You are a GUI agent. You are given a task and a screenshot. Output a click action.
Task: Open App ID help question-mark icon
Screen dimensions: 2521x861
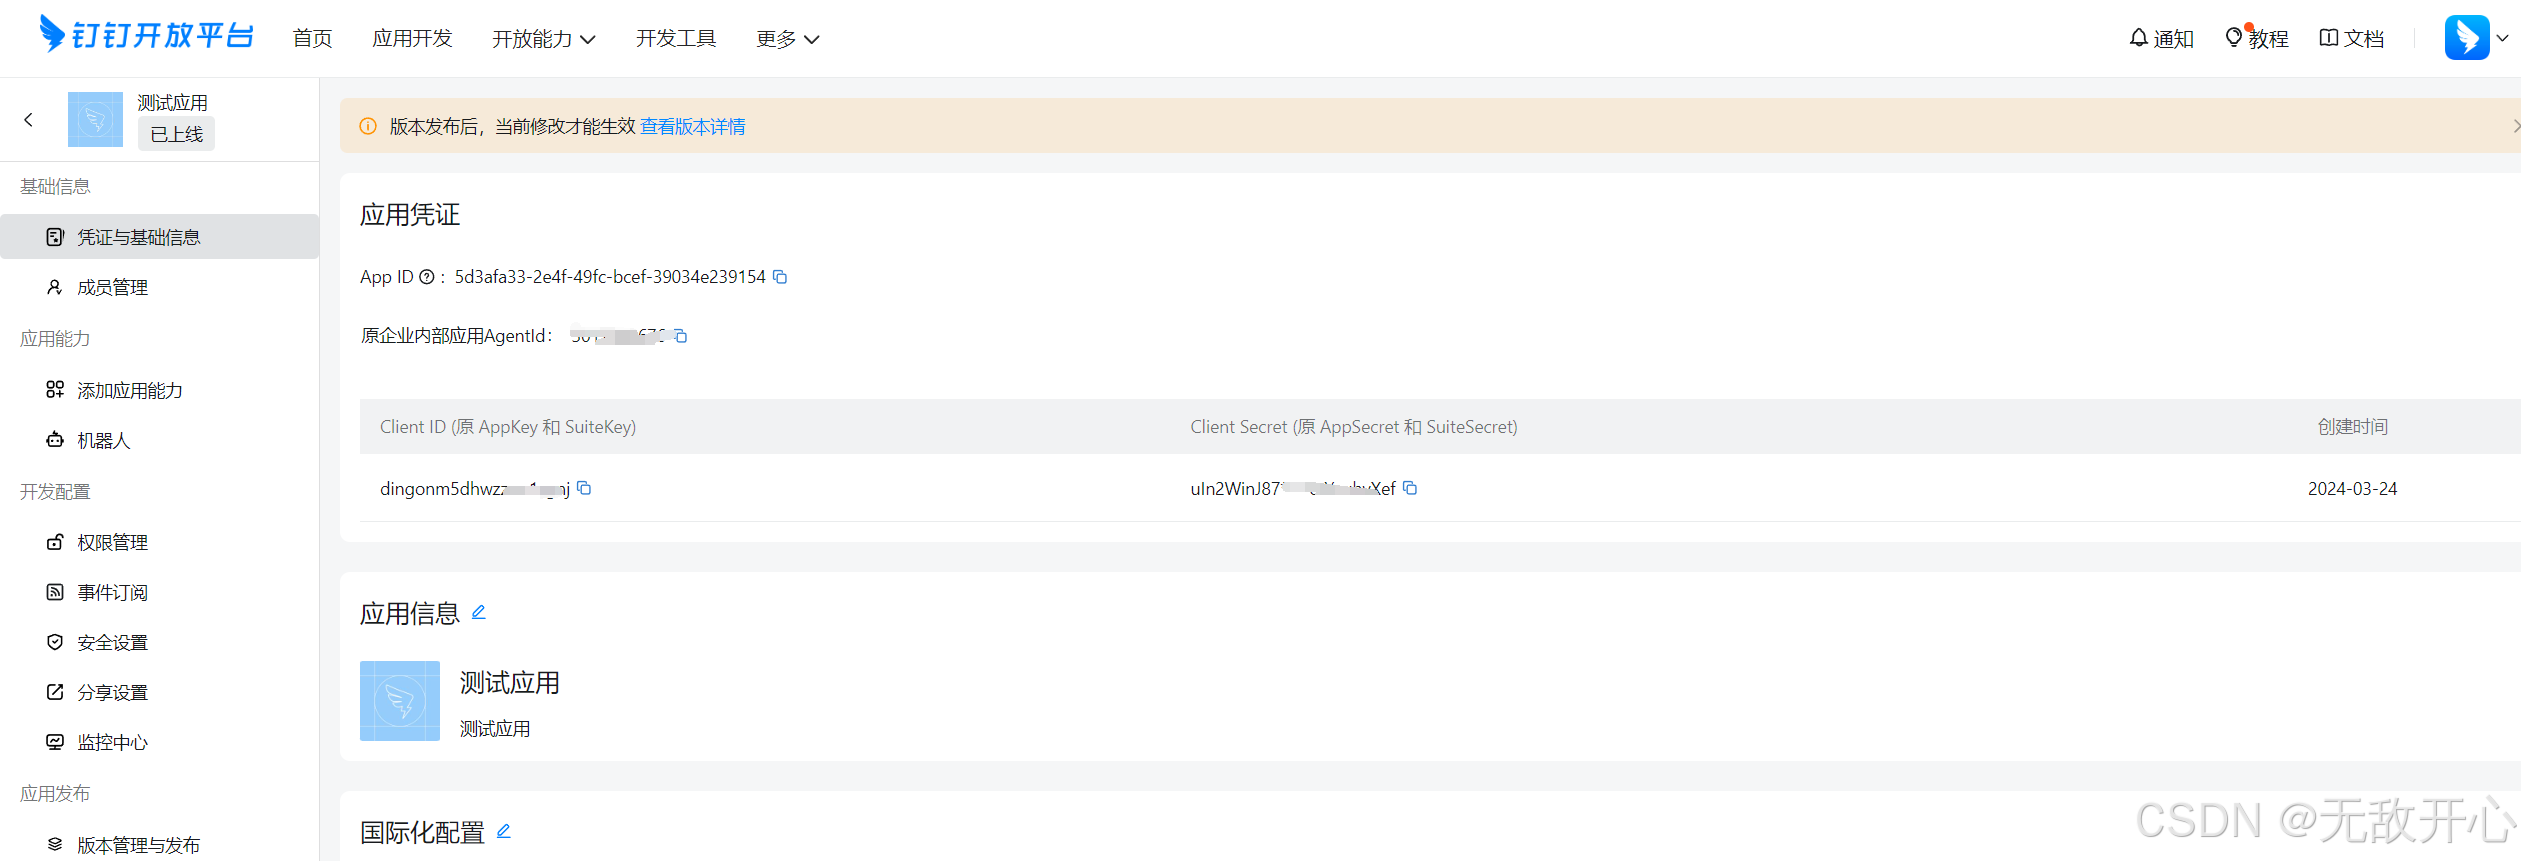click(x=427, y=277)
